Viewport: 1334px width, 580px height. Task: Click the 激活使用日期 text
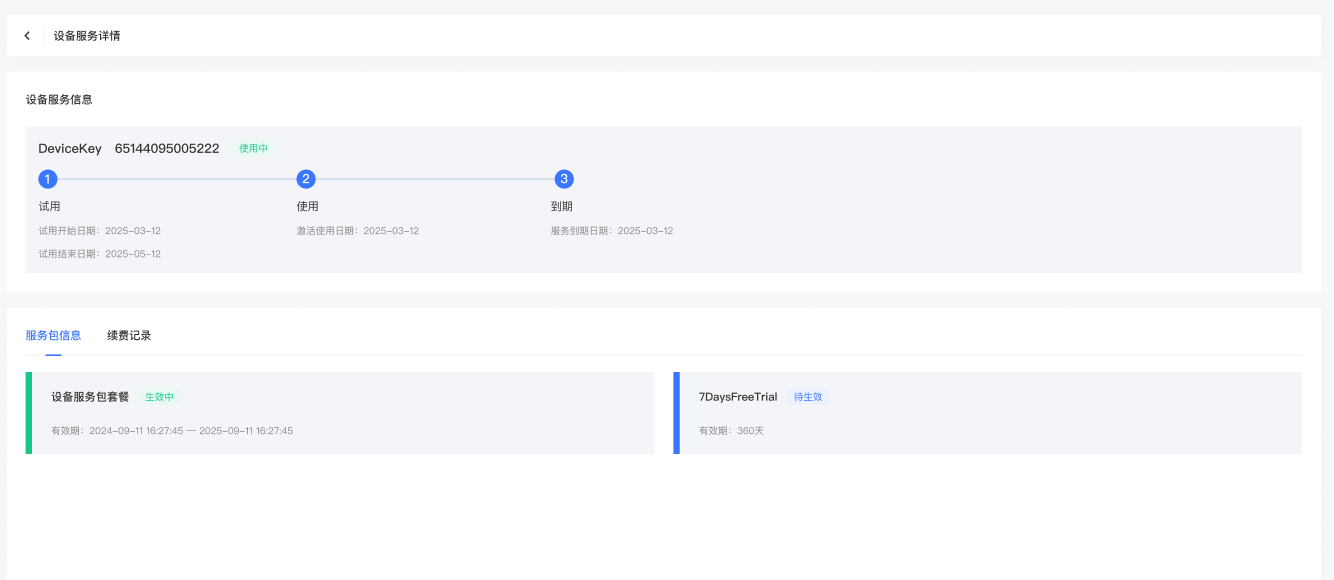(357, 231)
